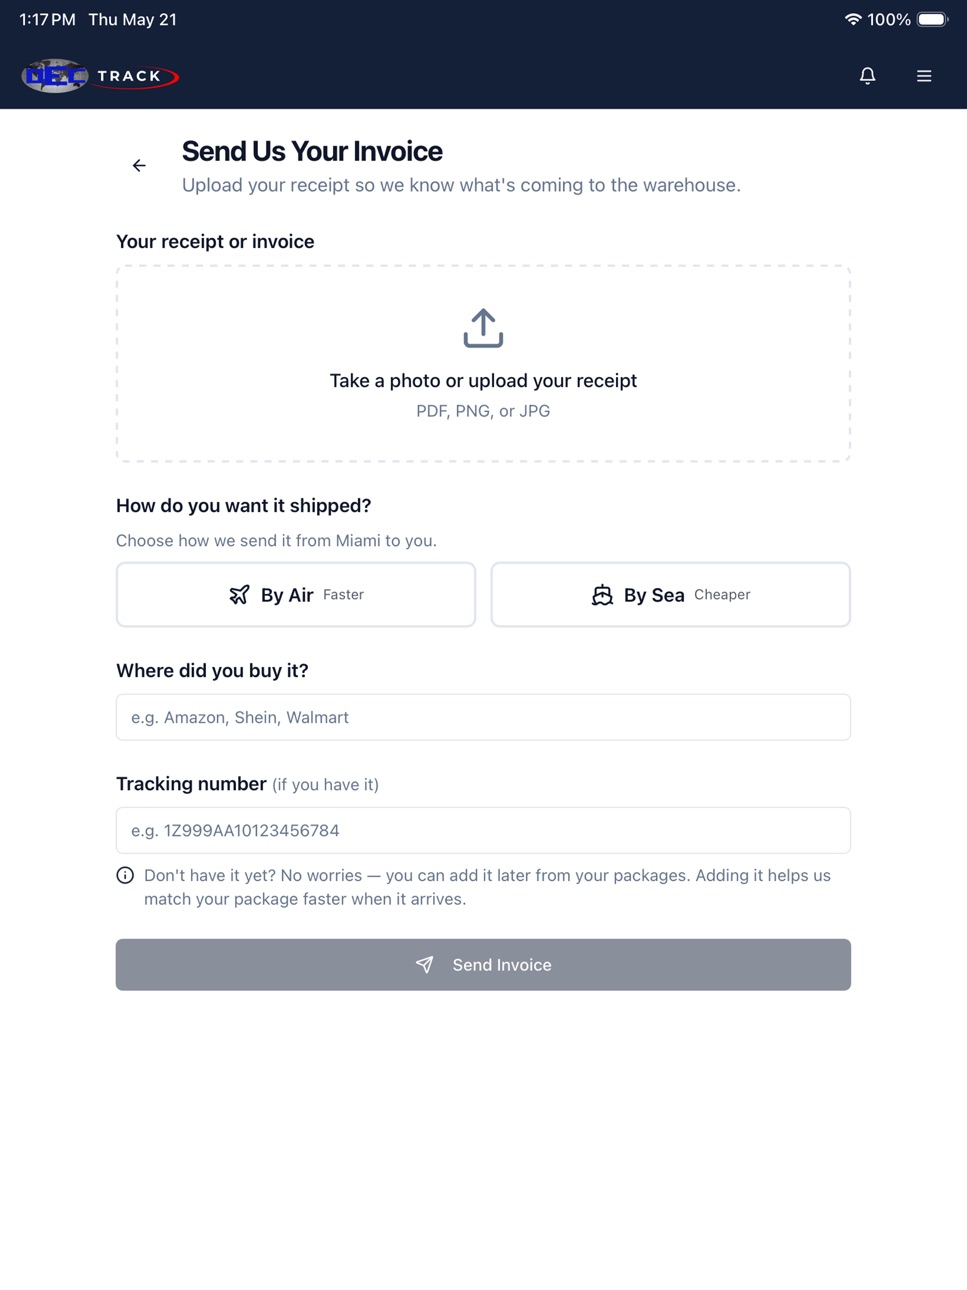Click the ship icon for By Sea
Screen dimensions: 967x1290
(x=602, y=595)
